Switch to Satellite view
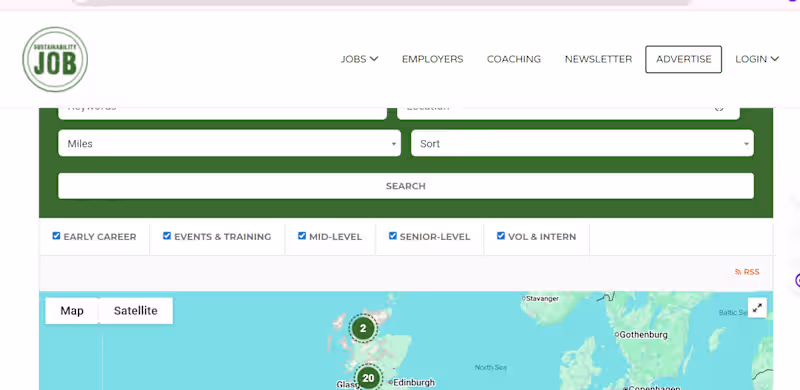The width and height of the screenshot is (800, 390). pos(136,311)
